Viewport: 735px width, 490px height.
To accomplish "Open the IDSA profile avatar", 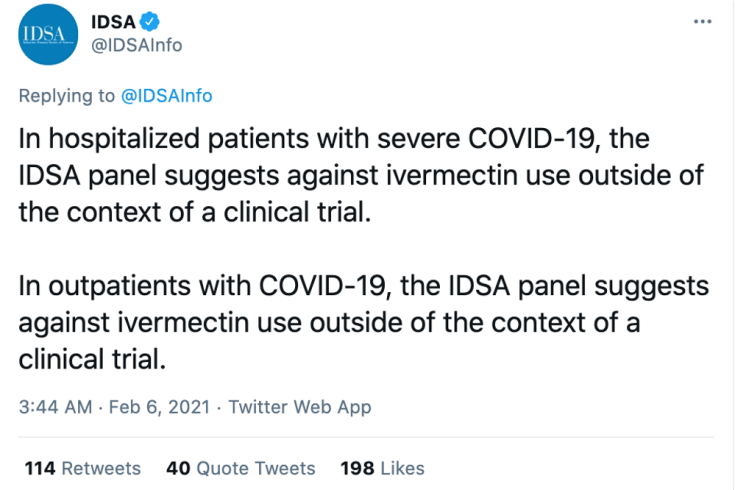I will click(x=46, y=35).
